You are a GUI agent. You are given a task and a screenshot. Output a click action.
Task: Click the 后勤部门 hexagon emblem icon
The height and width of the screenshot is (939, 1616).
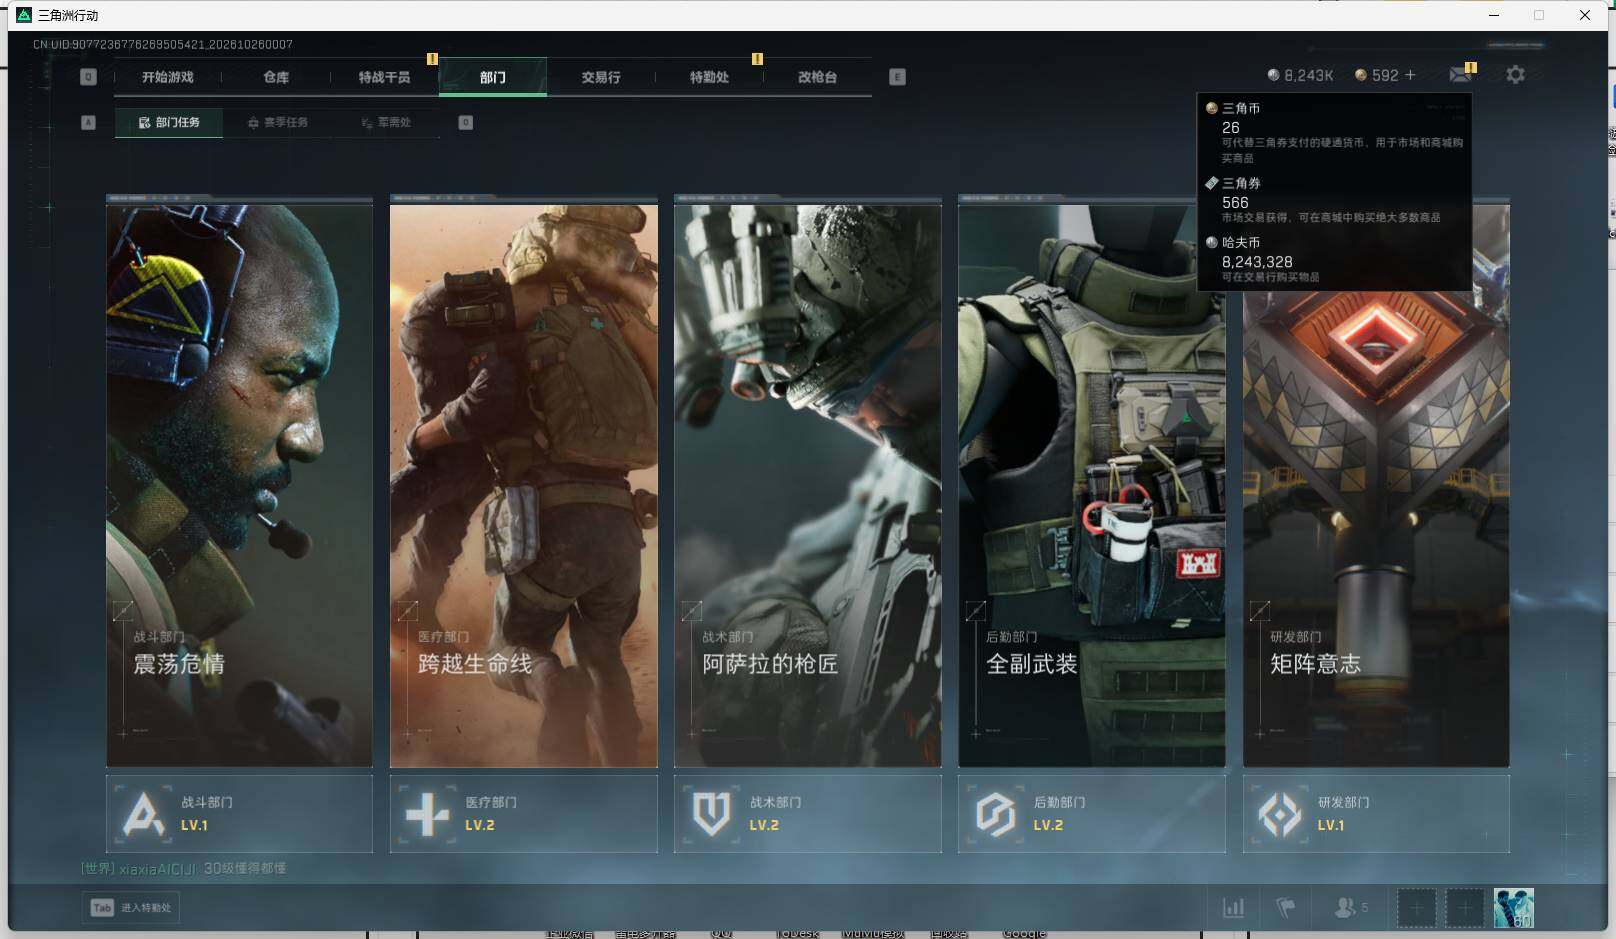(x=995, y=814)
